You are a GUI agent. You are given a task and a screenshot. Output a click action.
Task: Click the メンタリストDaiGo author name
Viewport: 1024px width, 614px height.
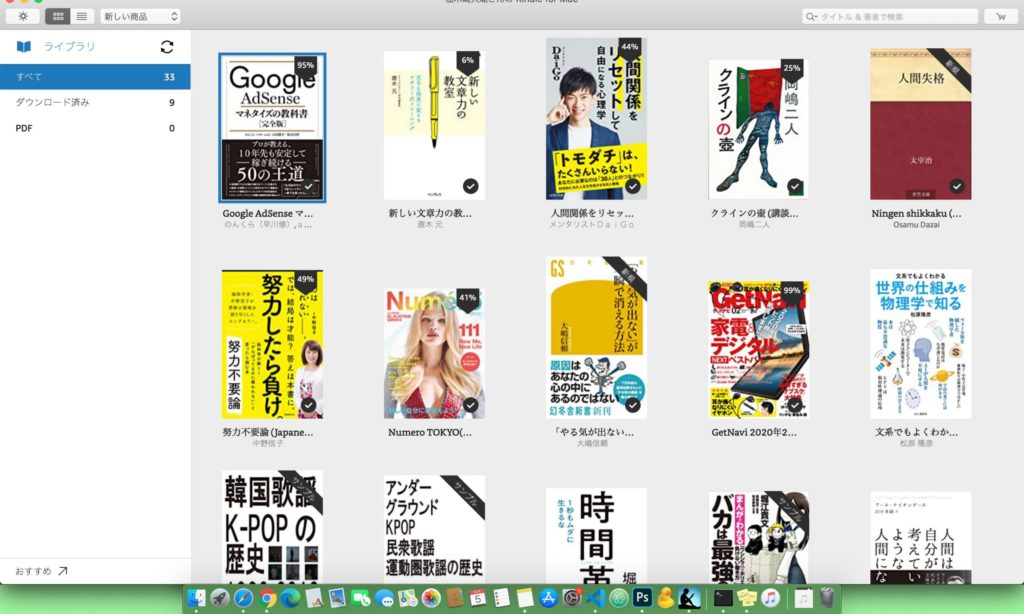(x=592, y=225)
